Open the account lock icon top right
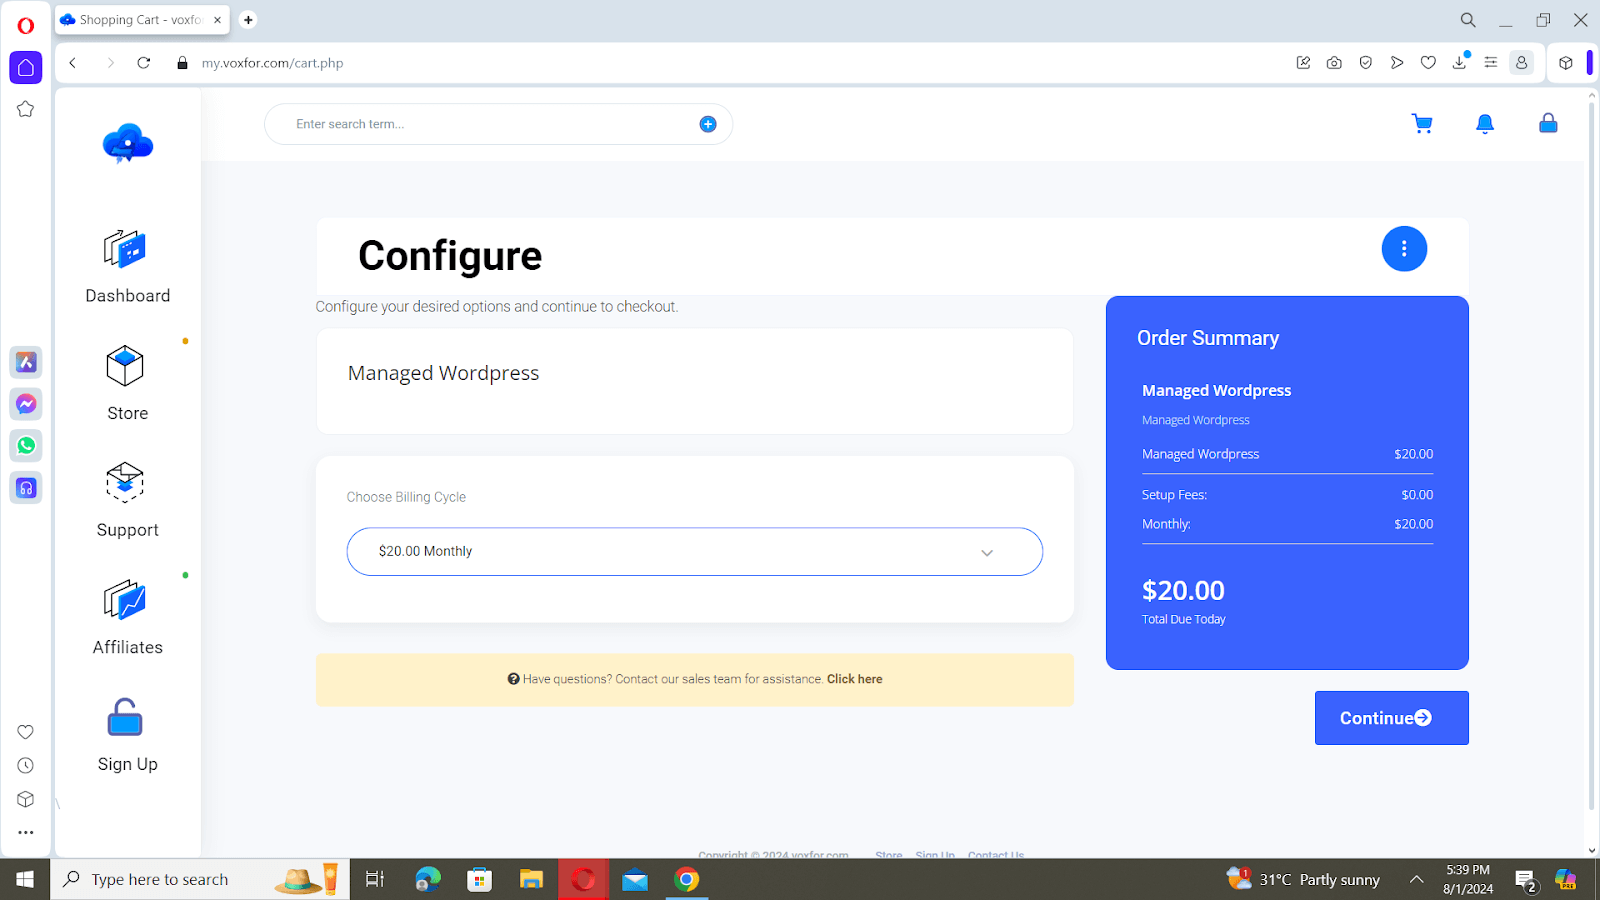 coord(1547,123)
